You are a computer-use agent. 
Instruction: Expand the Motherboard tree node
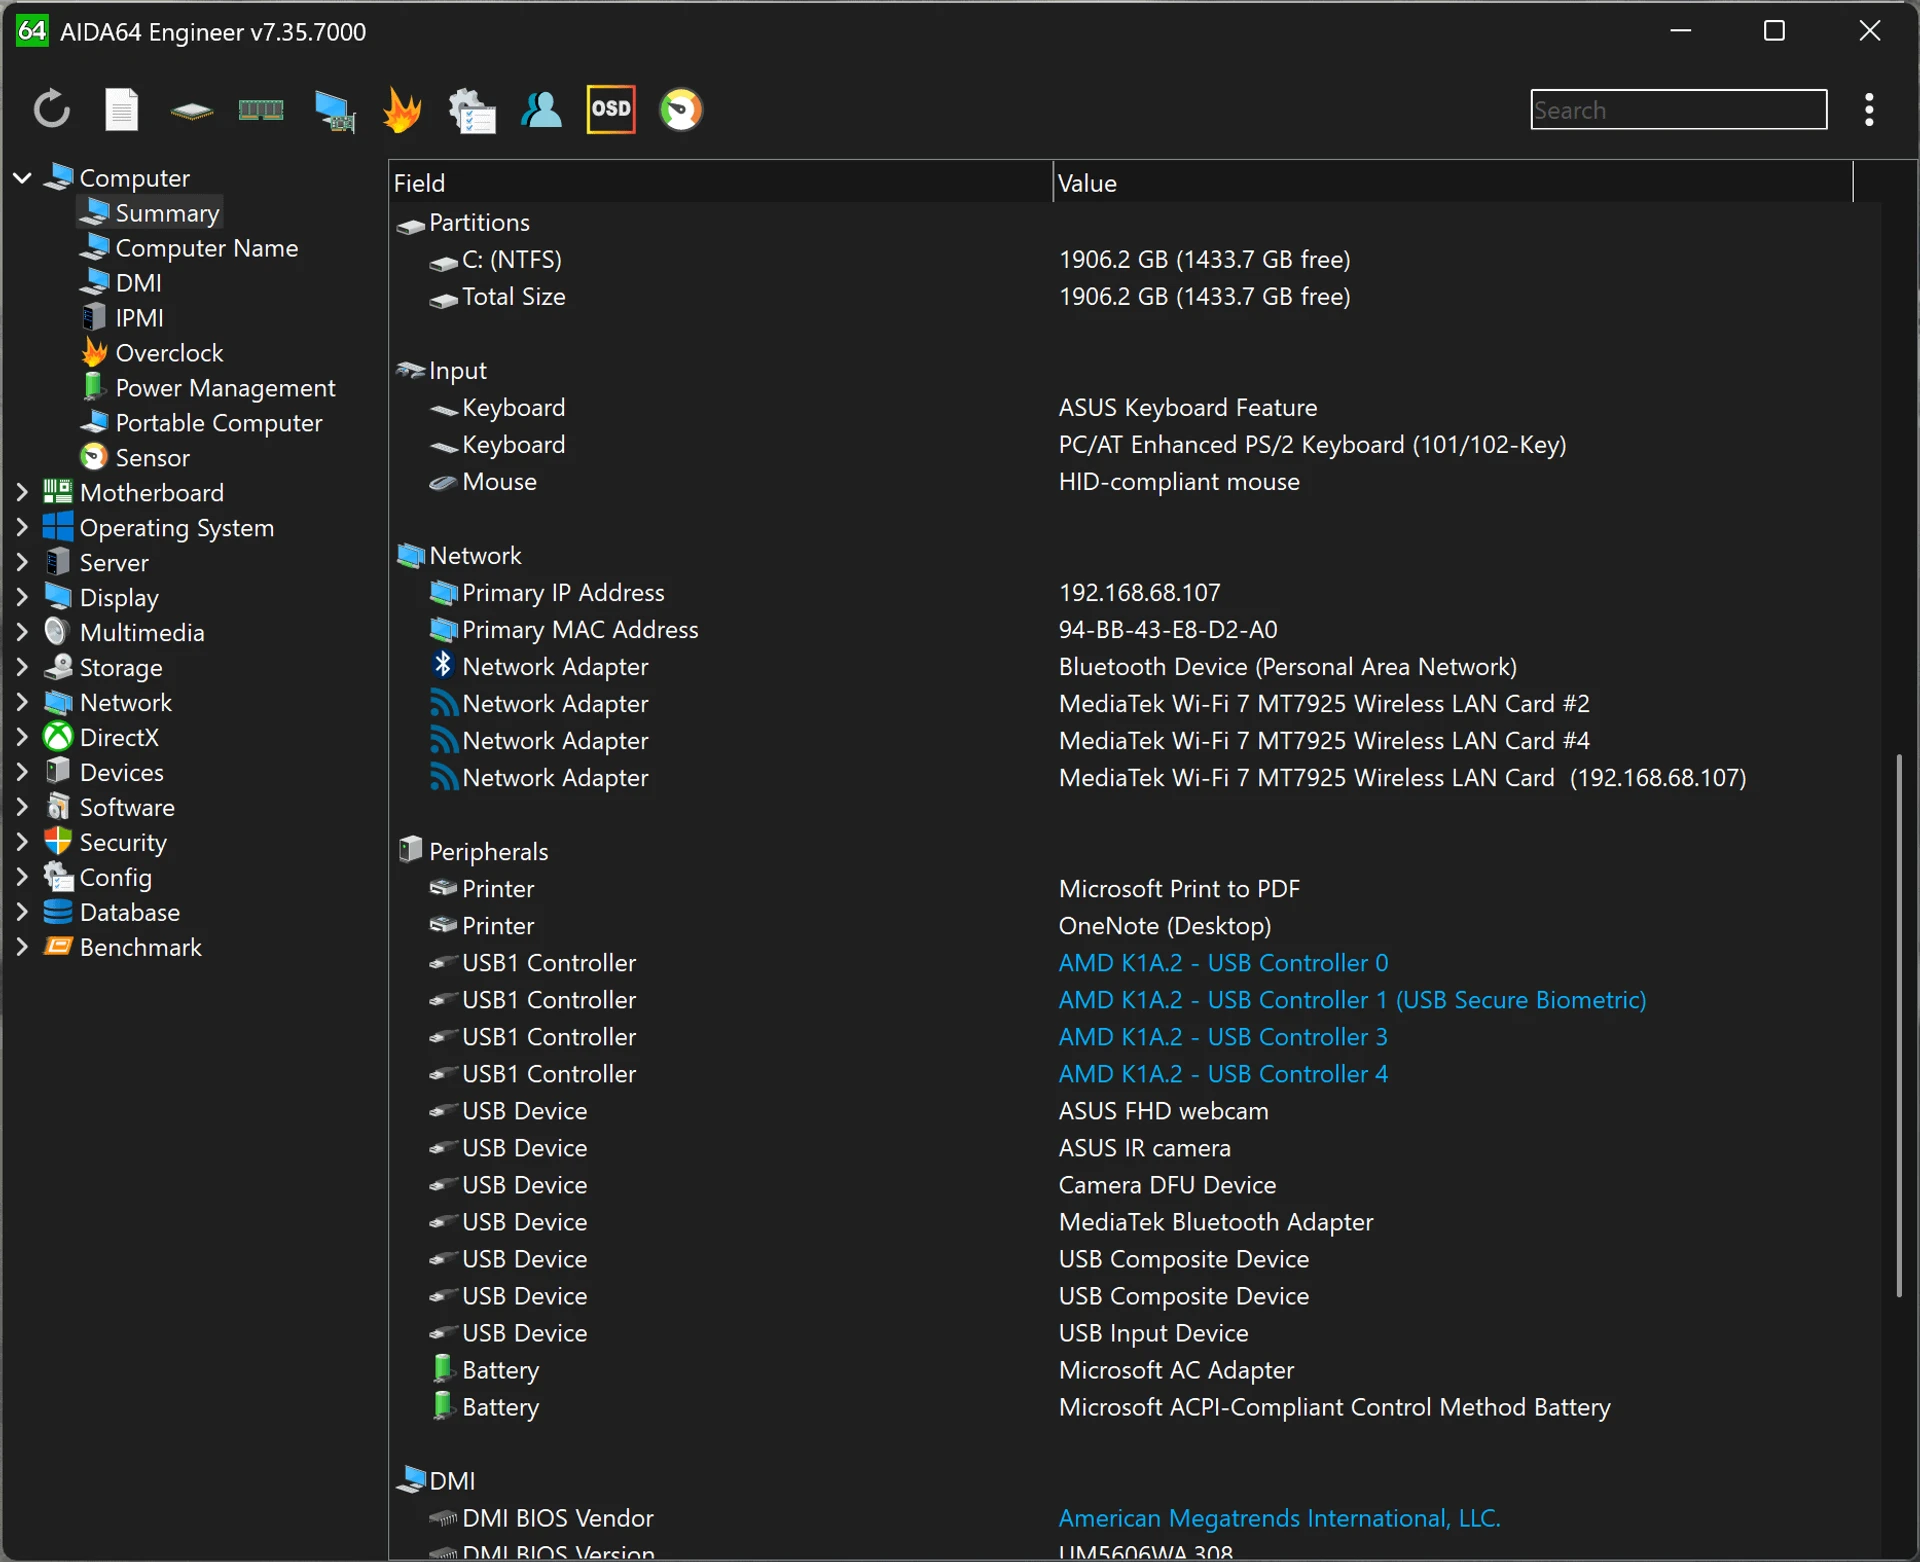click(x=22, y=492)
